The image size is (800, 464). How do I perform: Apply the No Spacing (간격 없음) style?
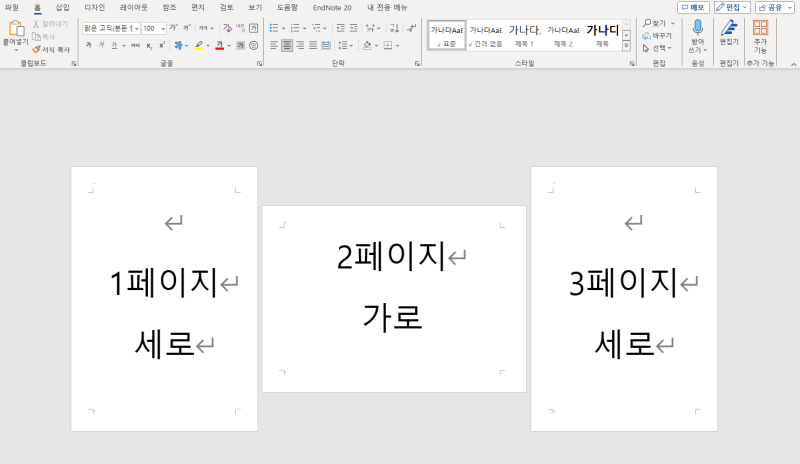pyautogui.click(x=486, y=35)
